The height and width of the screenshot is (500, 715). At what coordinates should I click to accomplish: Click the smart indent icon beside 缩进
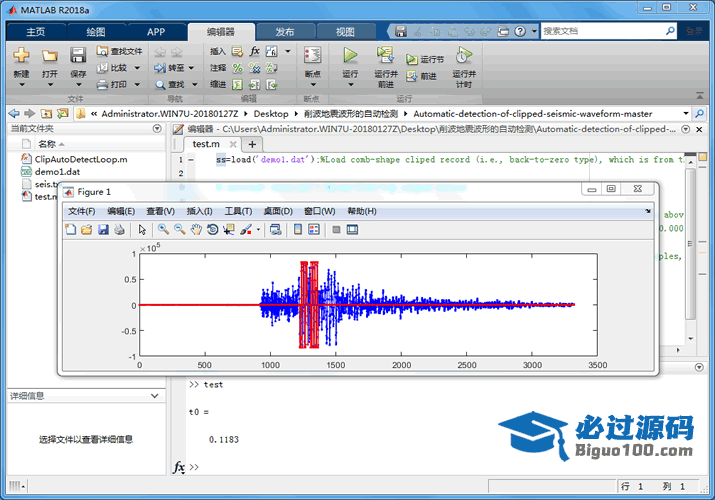click(x=237, y=85)
